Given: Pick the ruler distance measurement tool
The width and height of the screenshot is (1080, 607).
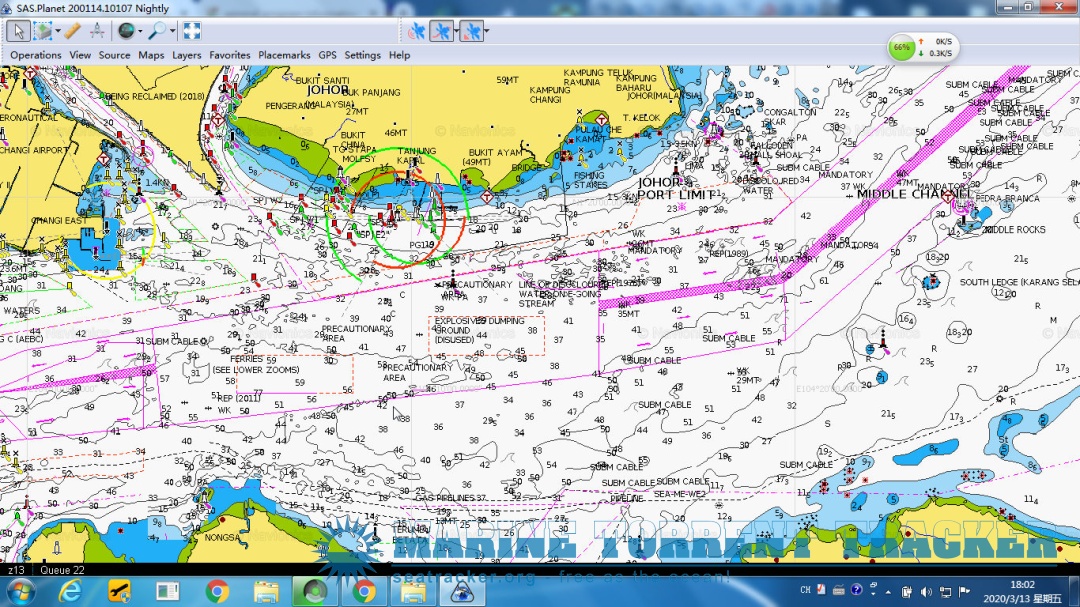Looking at the screenshot, I should pyautogui.click(x=72, y=31).
